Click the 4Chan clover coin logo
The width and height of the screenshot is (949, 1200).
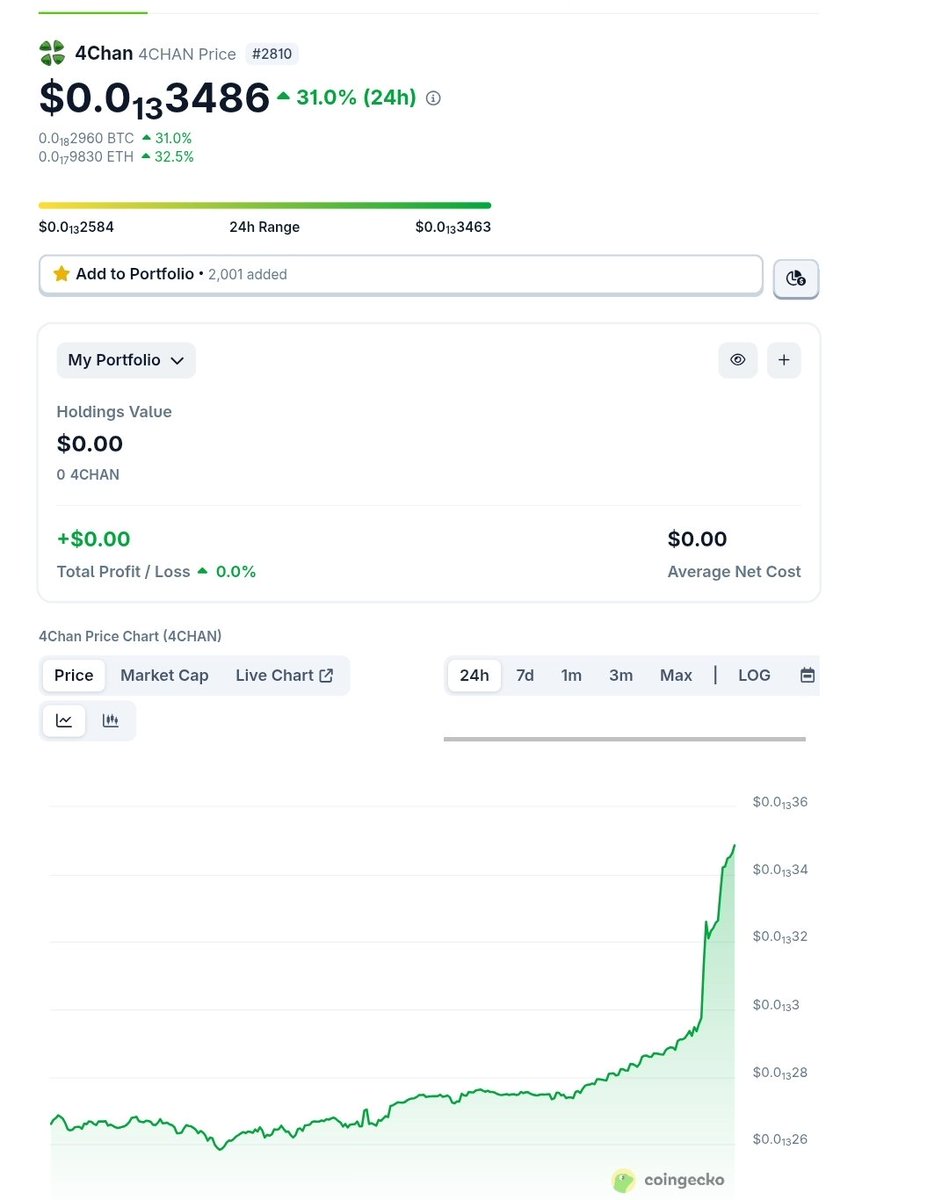point(52,53)
